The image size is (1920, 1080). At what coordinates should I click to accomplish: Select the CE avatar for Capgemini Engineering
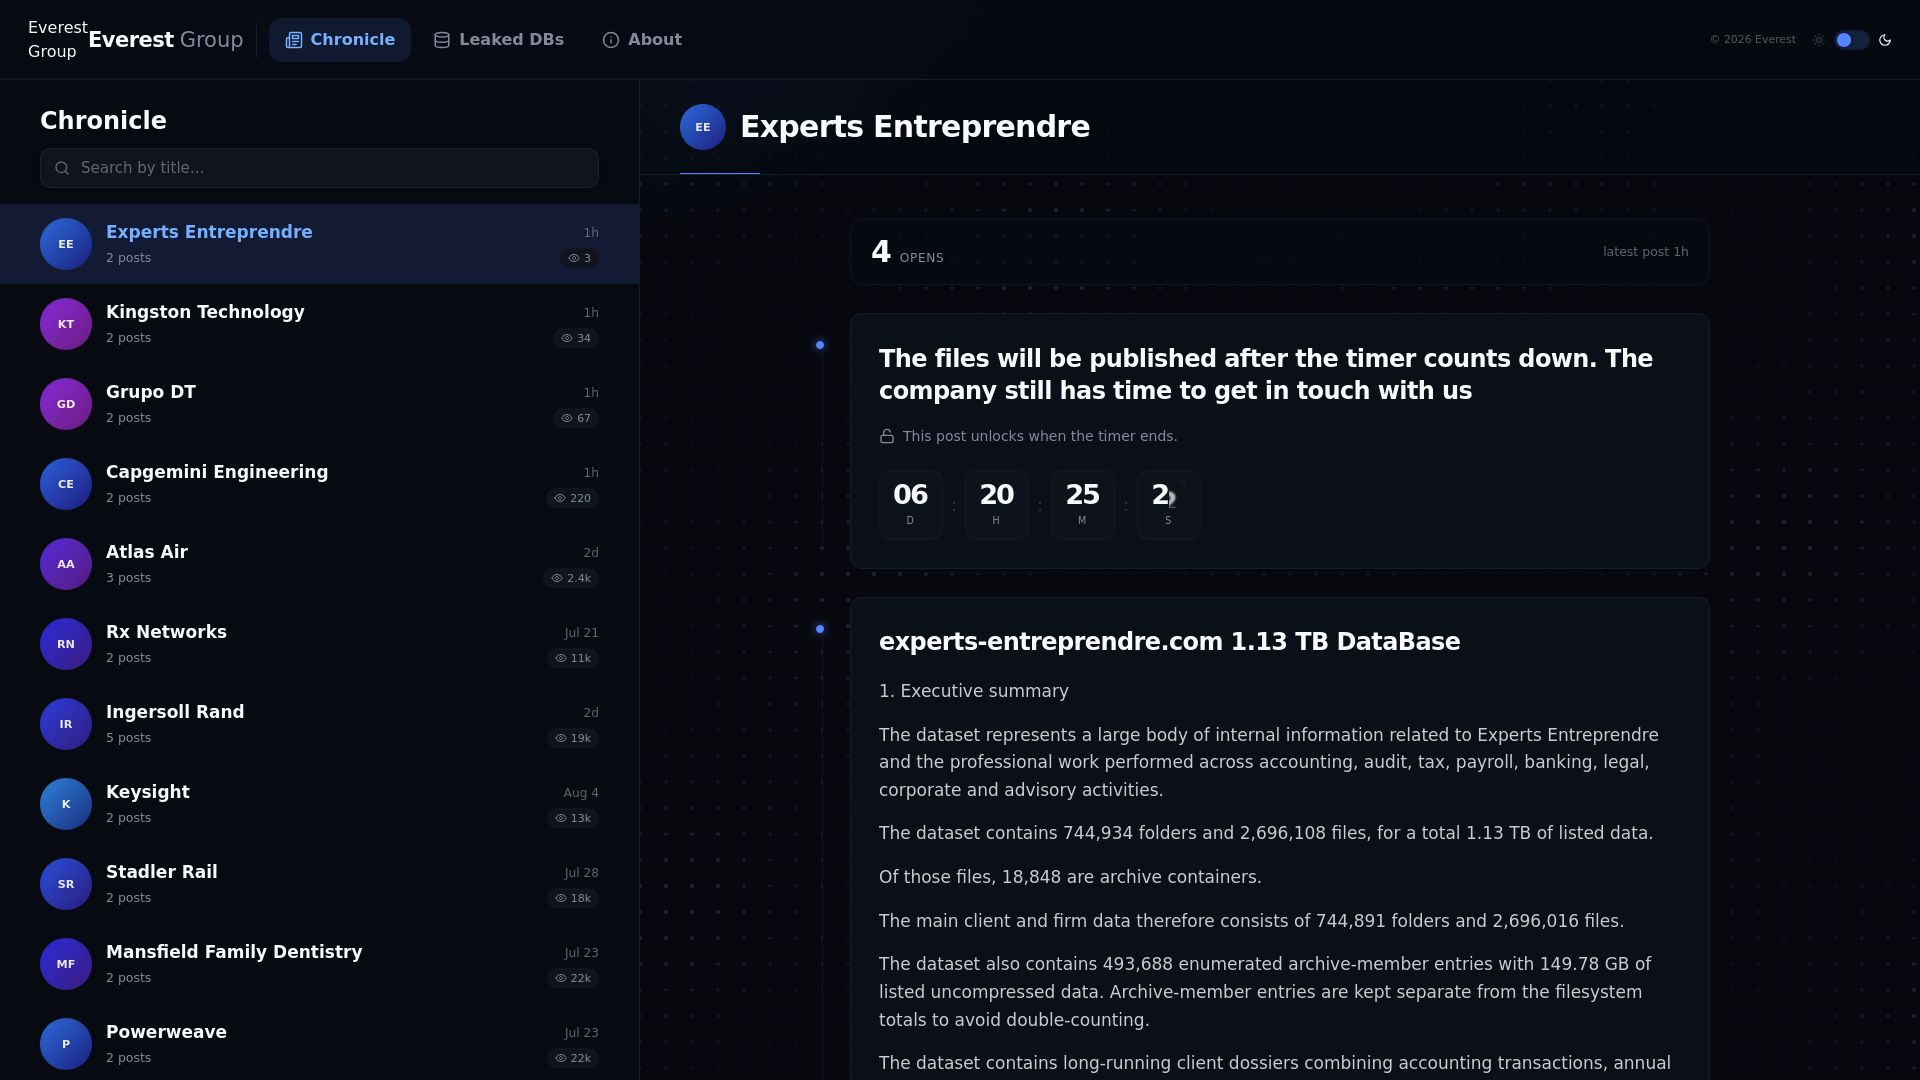tap(66, 484)
